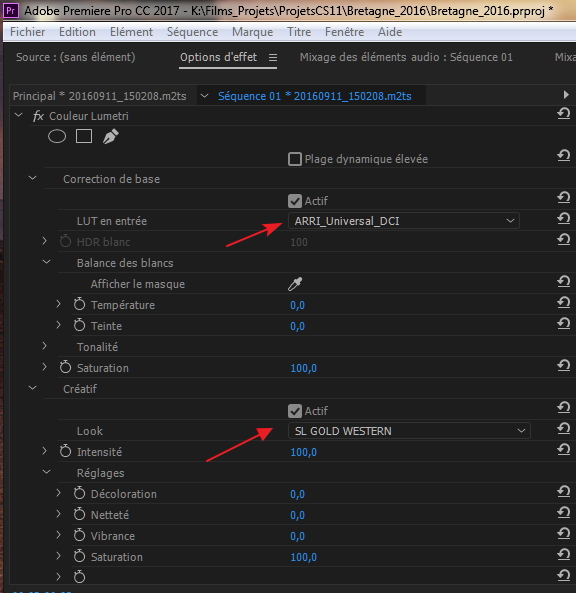Open the Look dropdown SL GOLD WESTERN
Image resolution: width=576 pixels, height=593 pixels.
click(x=409, y=431)
